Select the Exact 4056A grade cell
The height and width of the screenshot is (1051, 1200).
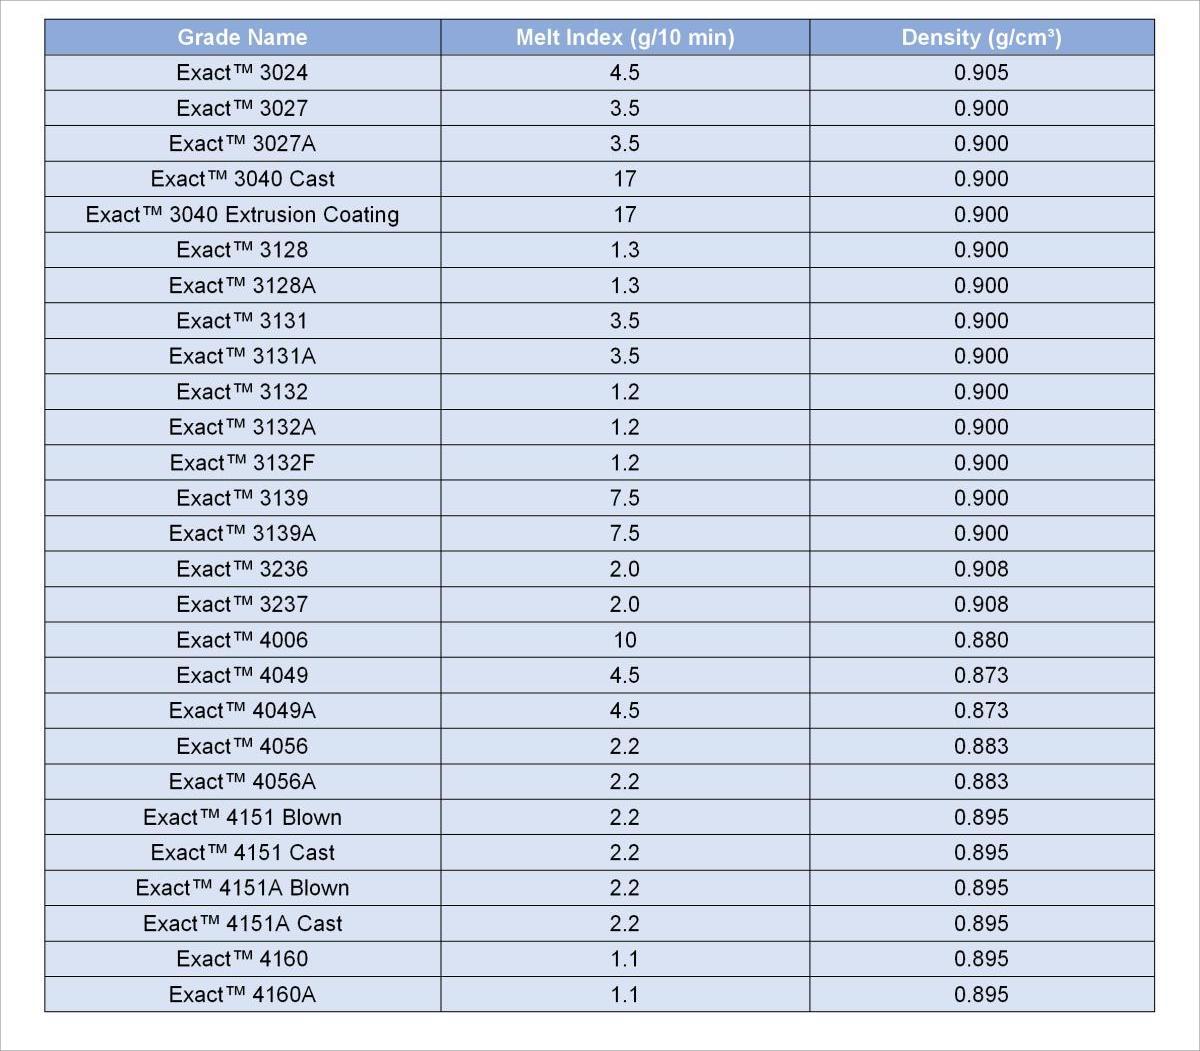243,782
